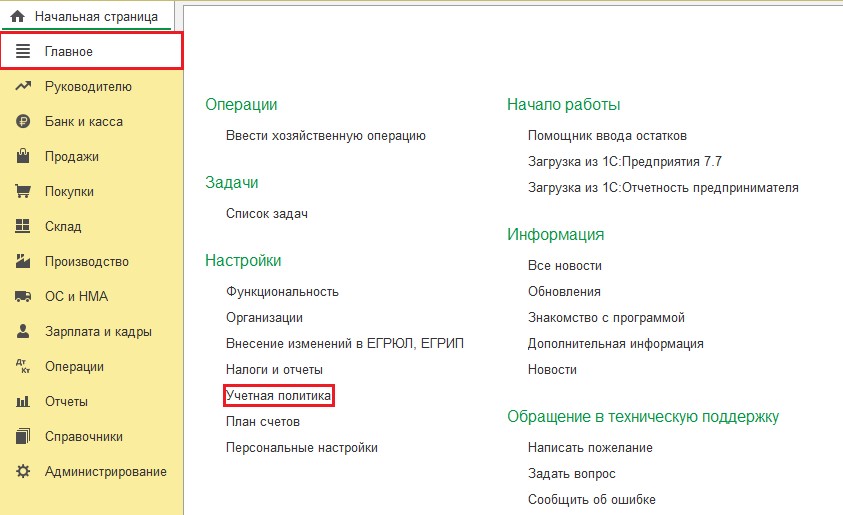Click Ввести хозяйственную операцию link
This screenshot has width=843, height=515.
coord(326,136)
